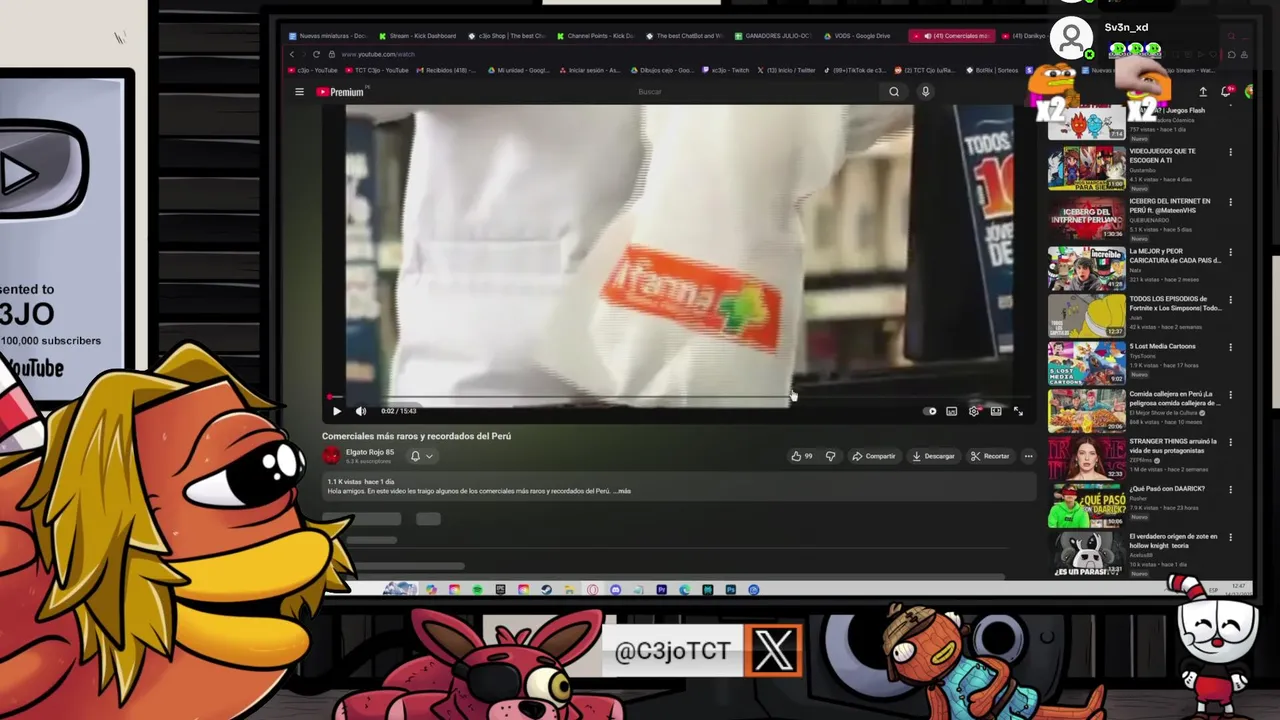
Task: Open Discord from the Windows taskbar
Action: click(x=616, y=590)
